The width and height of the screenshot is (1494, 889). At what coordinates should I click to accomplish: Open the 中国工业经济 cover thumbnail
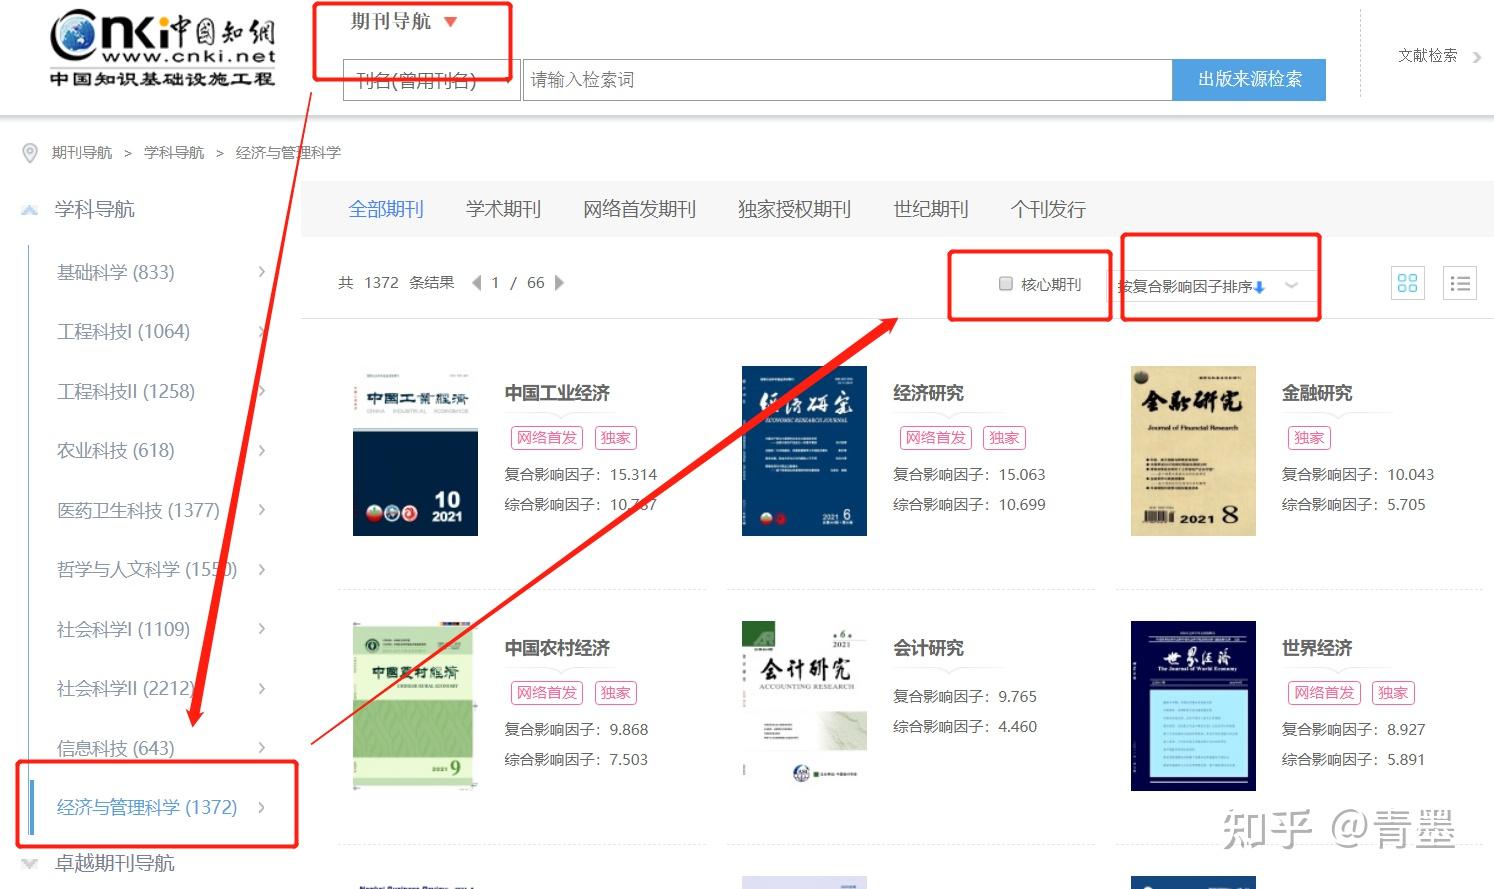(415, 451)
